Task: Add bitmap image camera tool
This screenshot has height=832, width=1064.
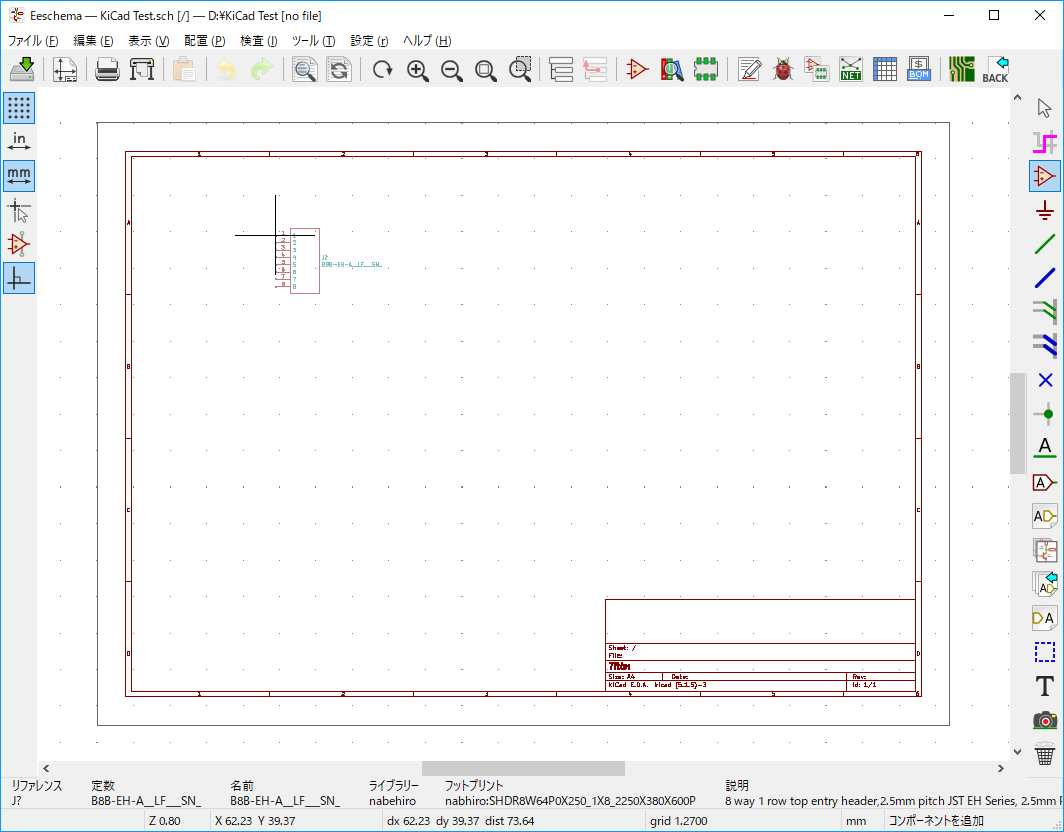Action: click(x=1045, y=720)
